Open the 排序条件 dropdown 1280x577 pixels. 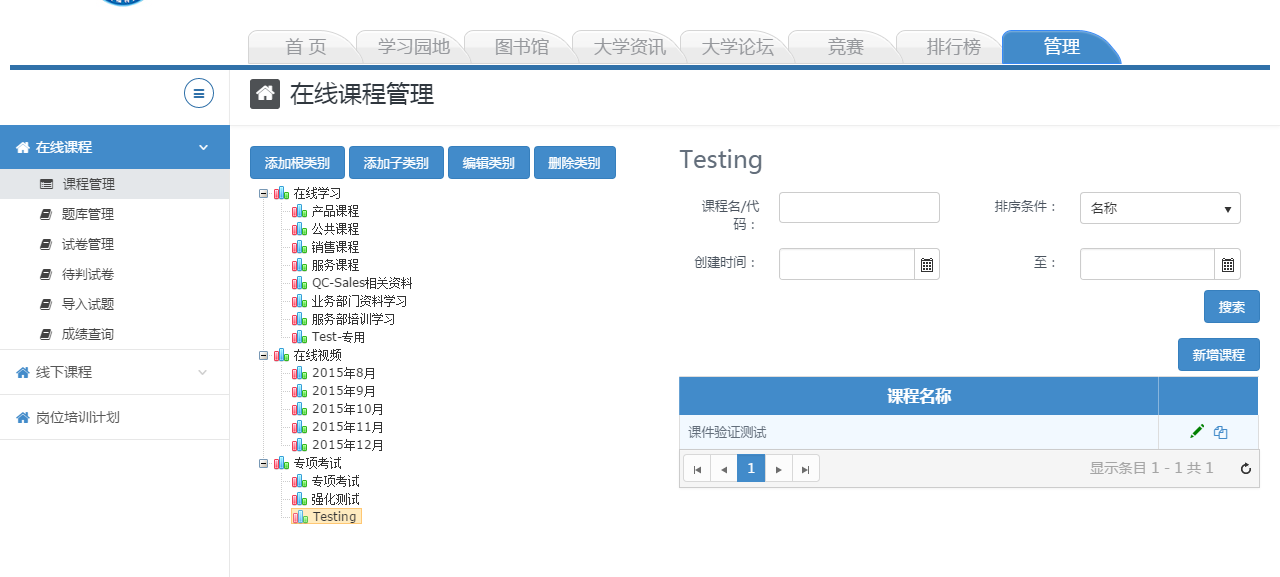tap(1160, 208)
